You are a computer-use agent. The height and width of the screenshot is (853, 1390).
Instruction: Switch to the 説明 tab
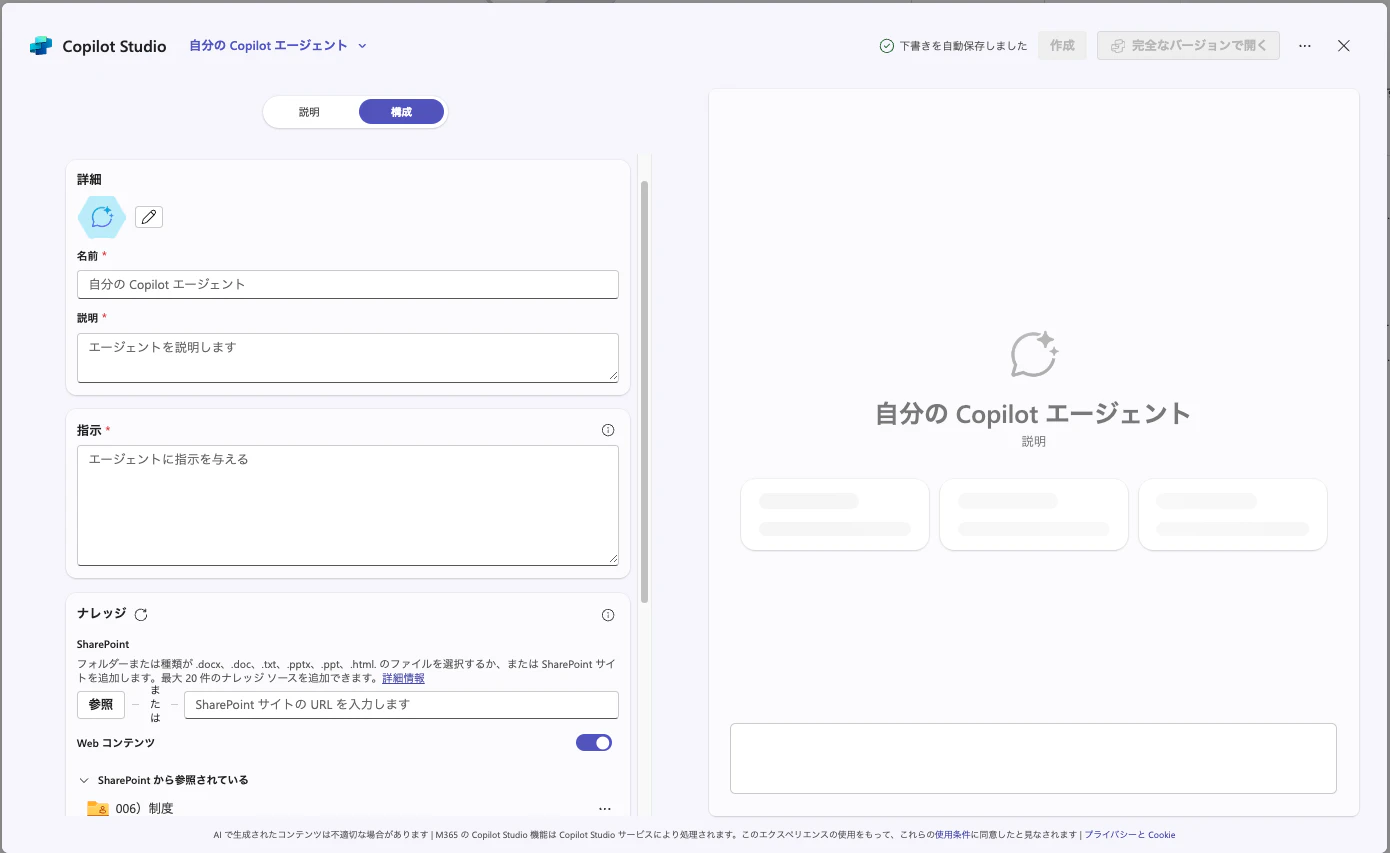309,112
